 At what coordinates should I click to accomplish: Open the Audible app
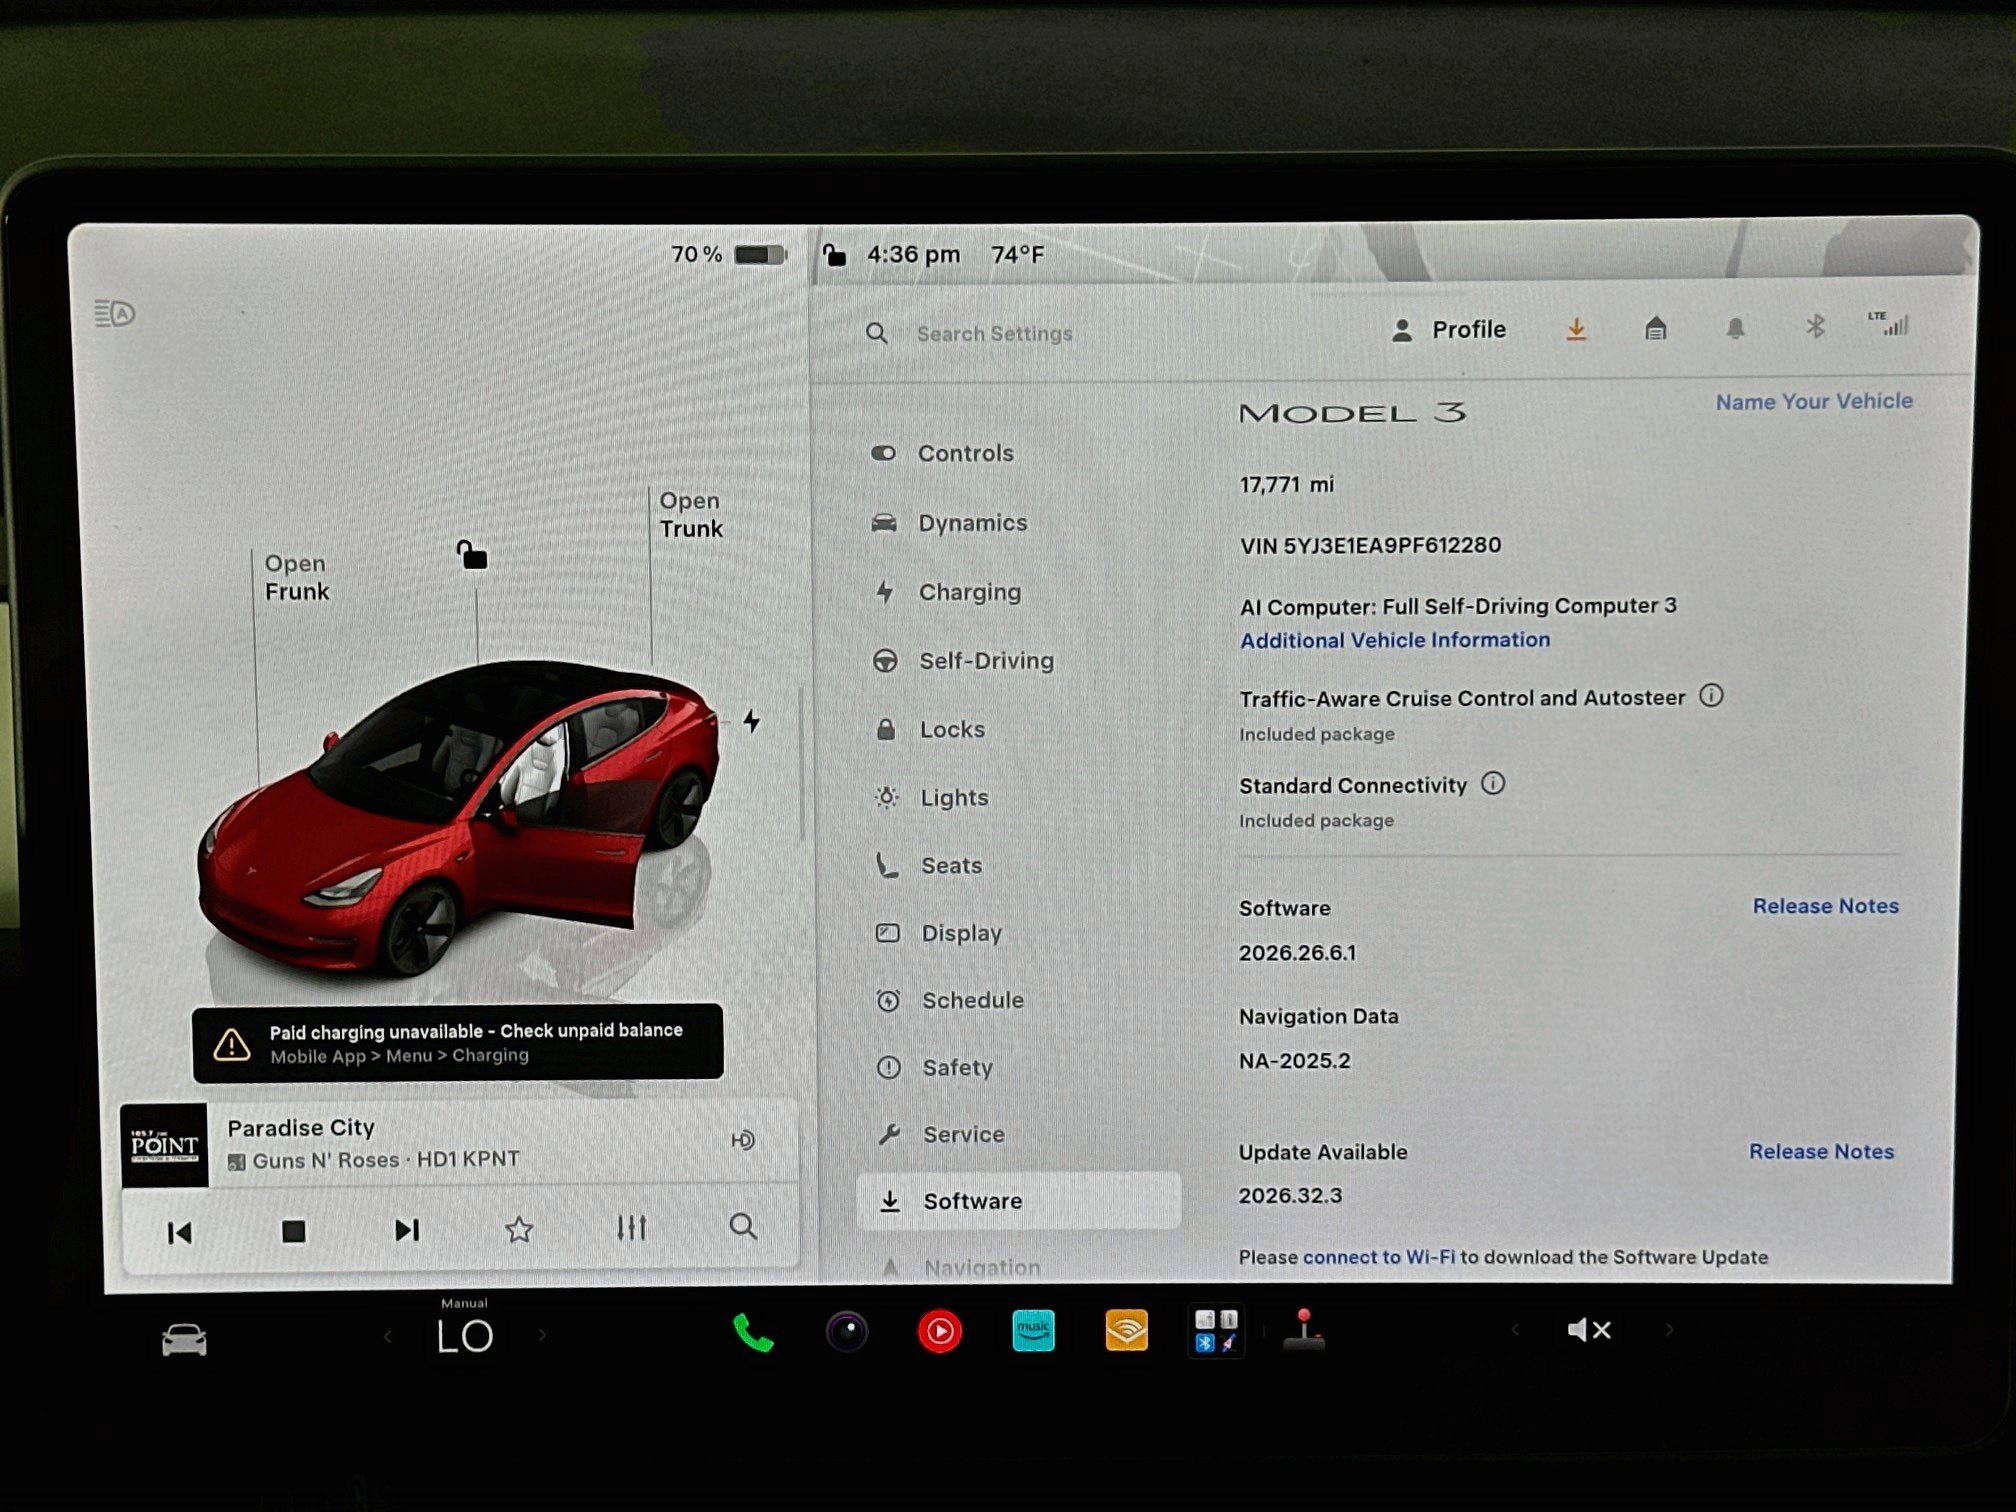coord(1126,1331)
